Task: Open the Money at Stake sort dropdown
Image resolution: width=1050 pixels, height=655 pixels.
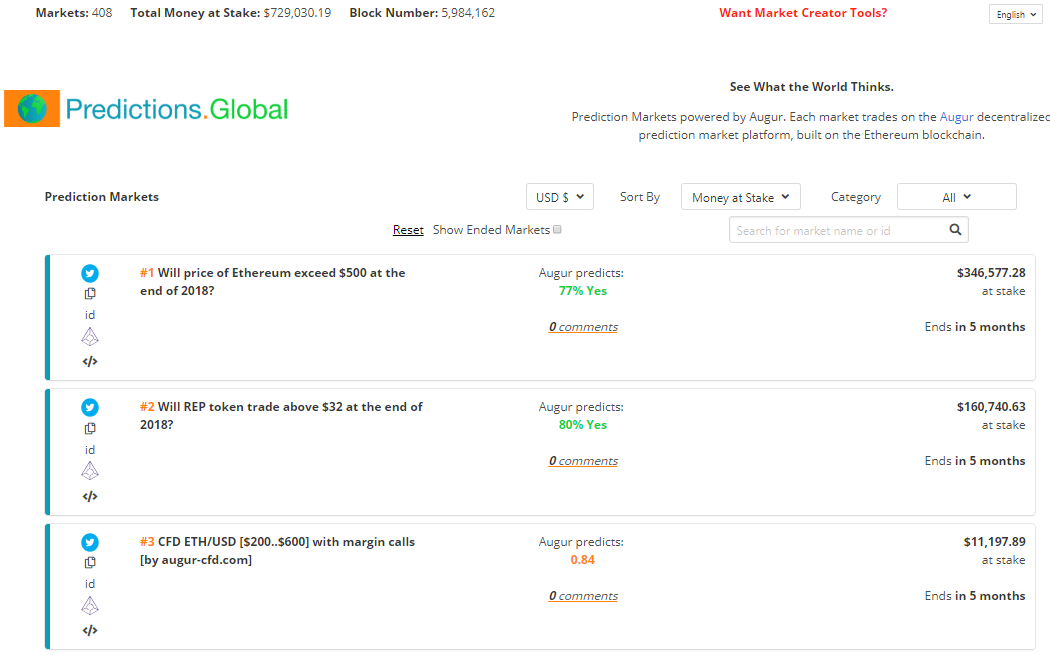Action: click(x=741, y=197)
